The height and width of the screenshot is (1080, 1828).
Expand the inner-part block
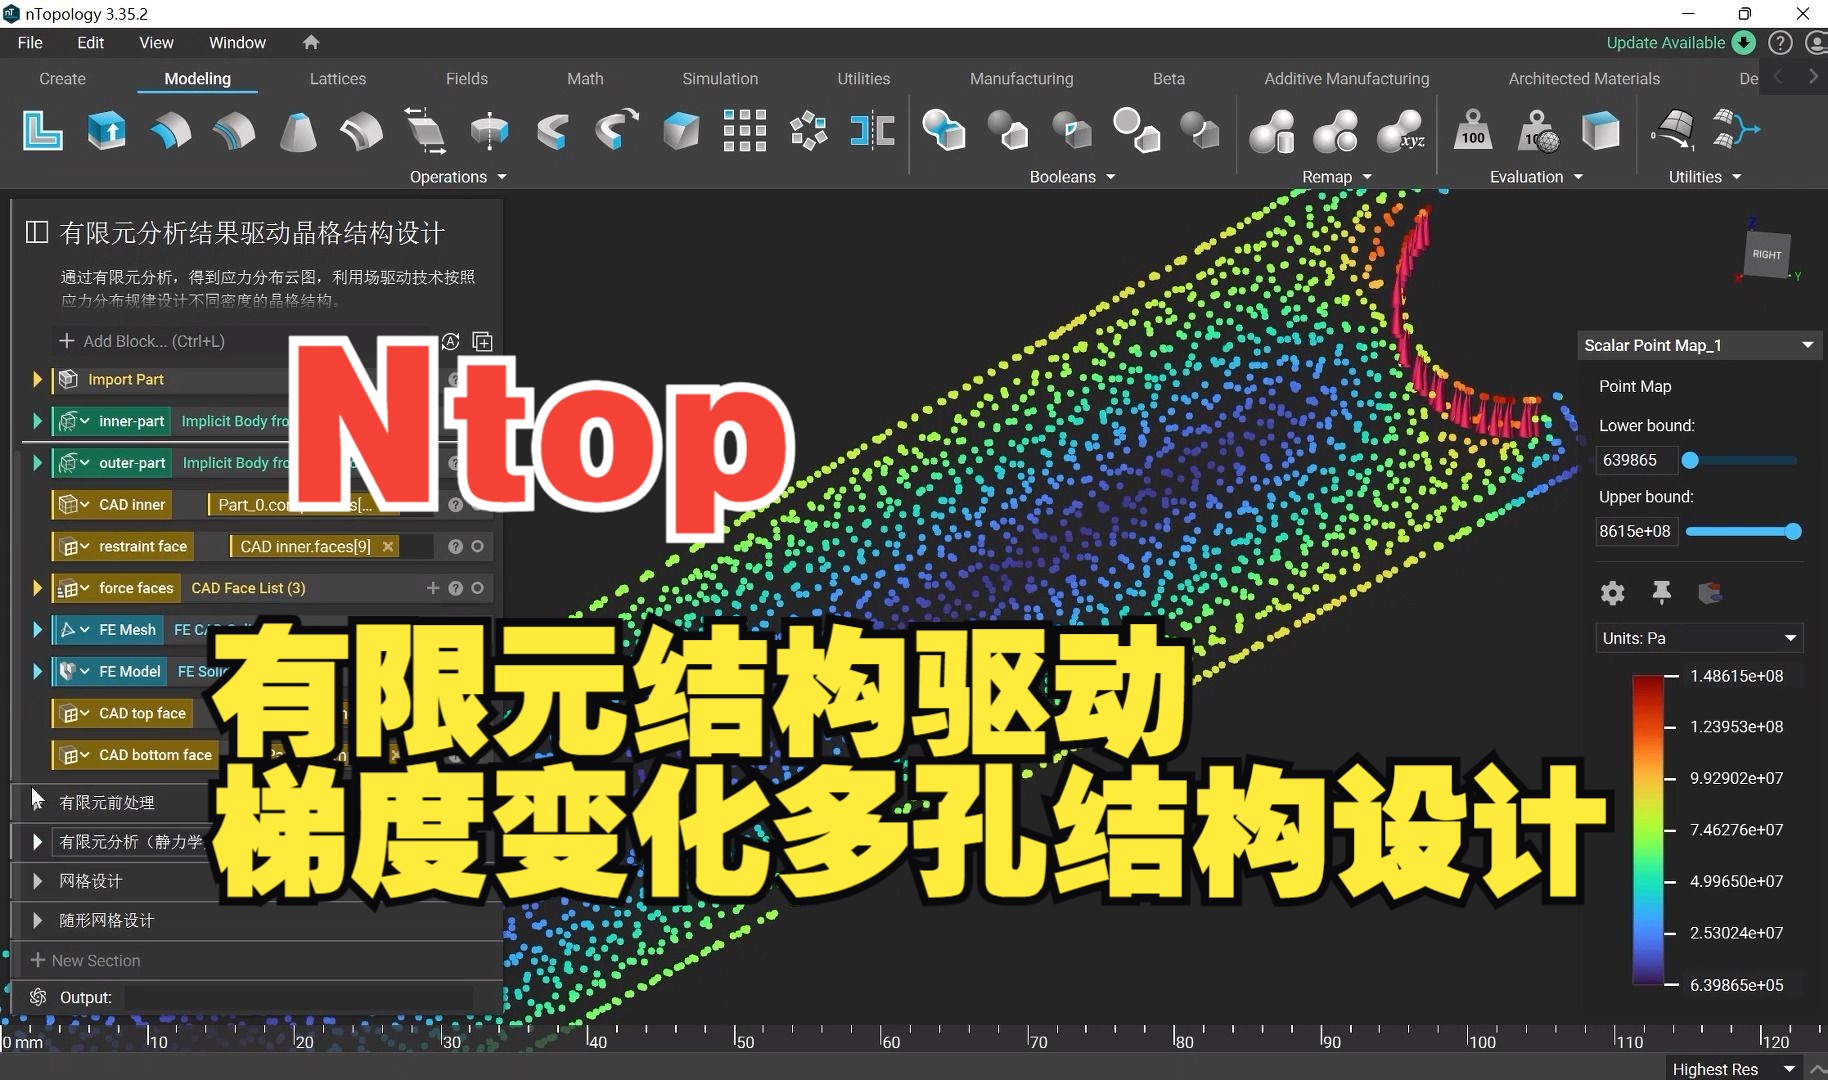(x=37, y=421)
